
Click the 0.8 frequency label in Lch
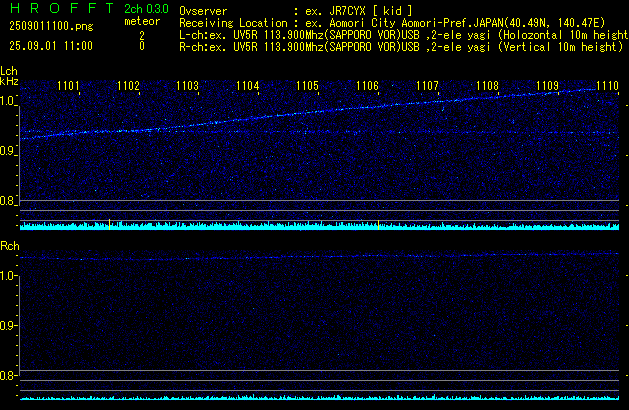tap(7, 201)
